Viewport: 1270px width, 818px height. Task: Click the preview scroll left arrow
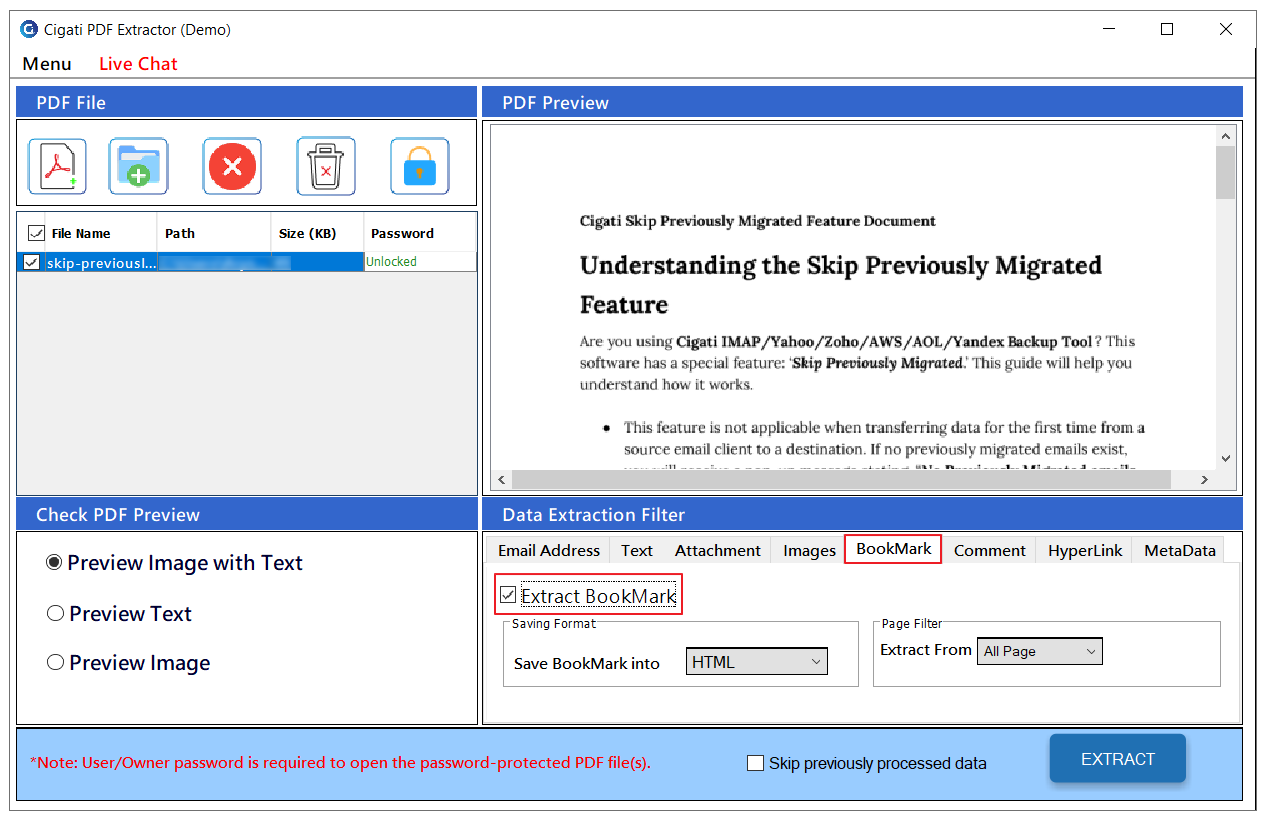501,479
